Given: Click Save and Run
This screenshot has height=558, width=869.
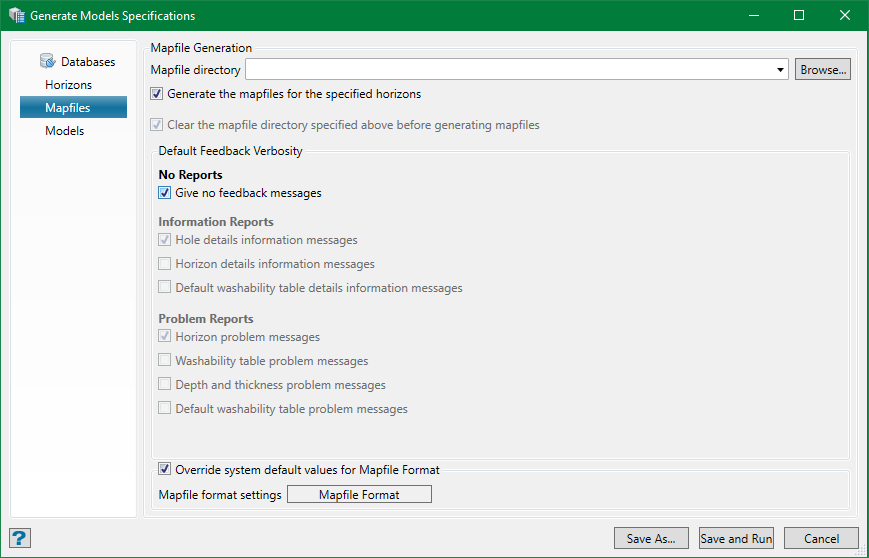Looking at the screenshot, I should [x=736, y=538].
